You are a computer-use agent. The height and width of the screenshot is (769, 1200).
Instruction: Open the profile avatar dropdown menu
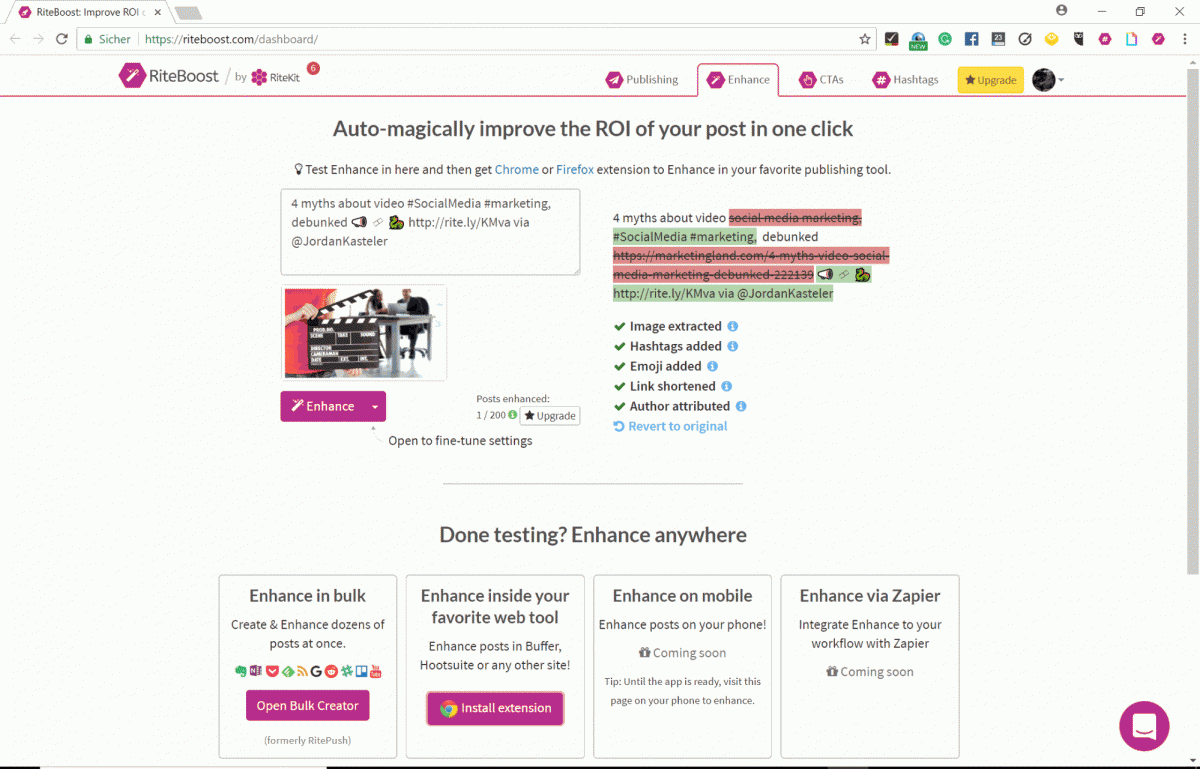1047,80
